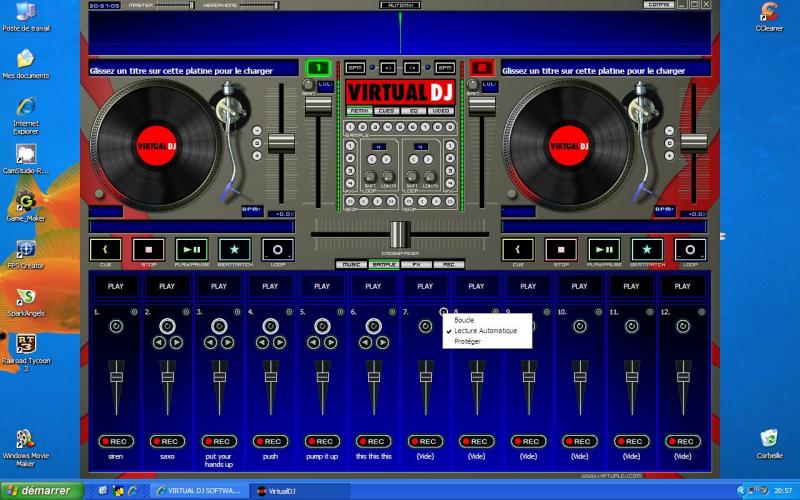Activate the right deck Loop button

(x=691, y=249)
